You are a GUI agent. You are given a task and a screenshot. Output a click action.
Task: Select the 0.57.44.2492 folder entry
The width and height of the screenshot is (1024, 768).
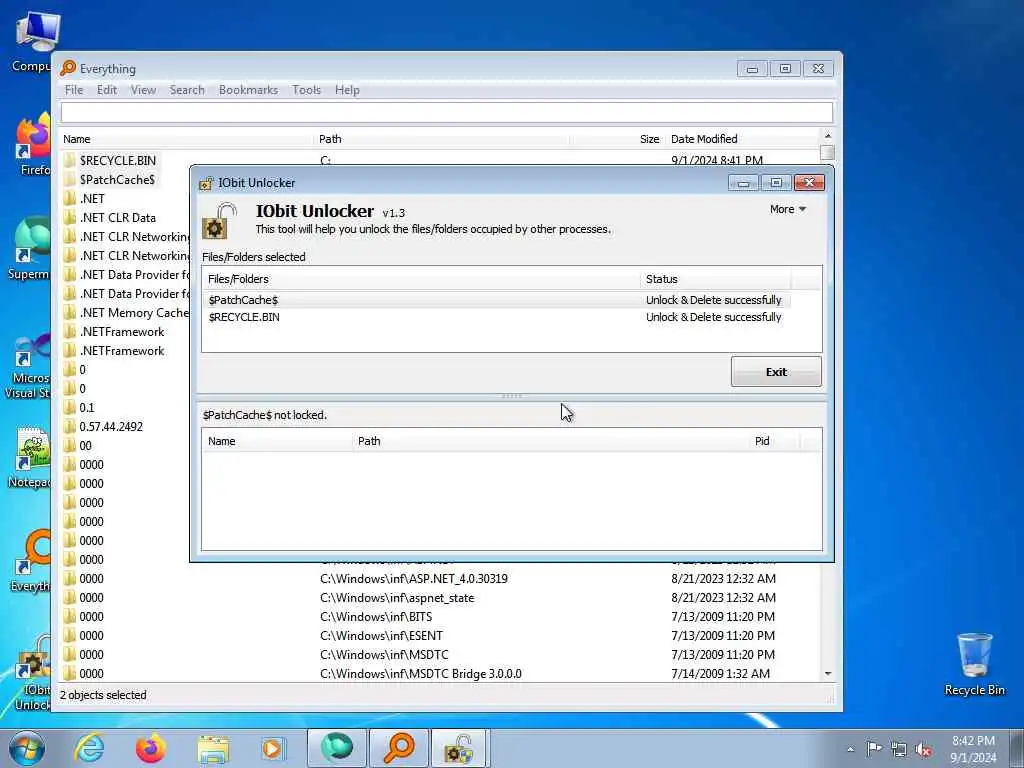click(x=111, y=426)
